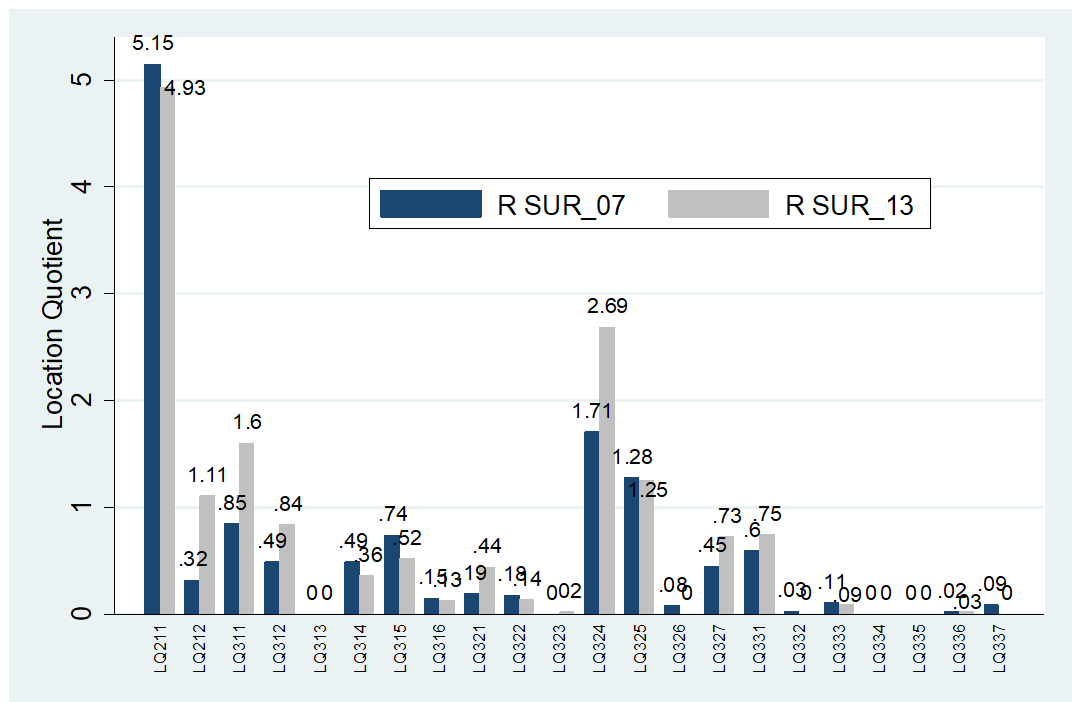Select the blue LQ324 bar labeled 1.71
The height and width of the screenshot is (702, 1081).
click(592, 522)
